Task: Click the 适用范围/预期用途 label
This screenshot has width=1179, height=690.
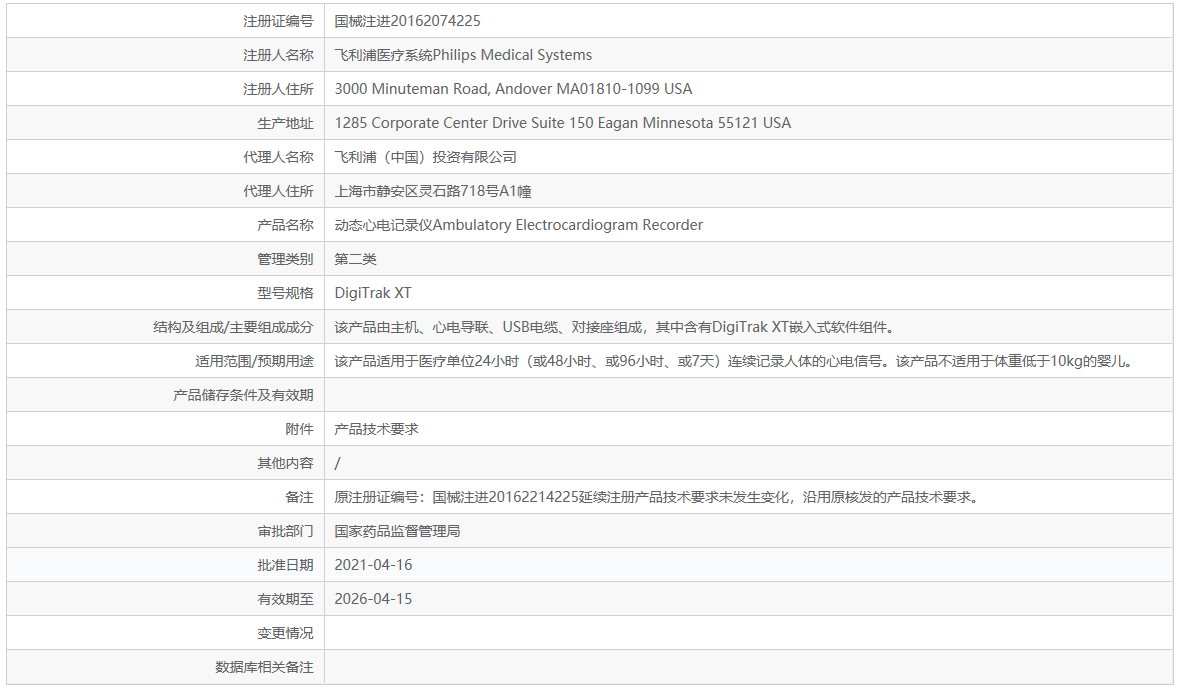Action: (x=254, y=361)
